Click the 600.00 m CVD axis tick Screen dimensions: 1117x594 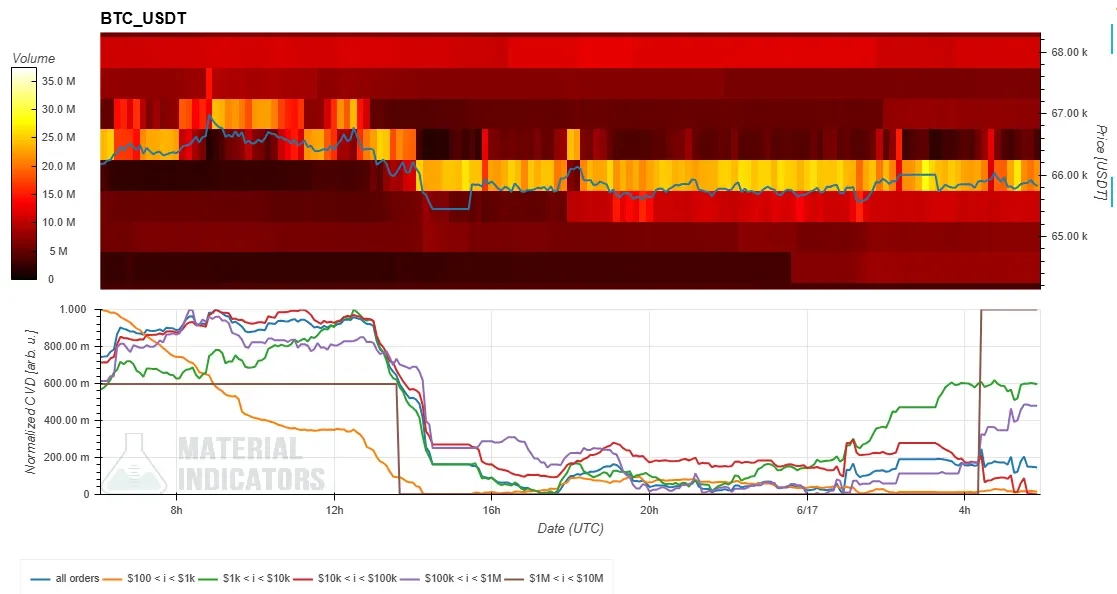[68, 383]
